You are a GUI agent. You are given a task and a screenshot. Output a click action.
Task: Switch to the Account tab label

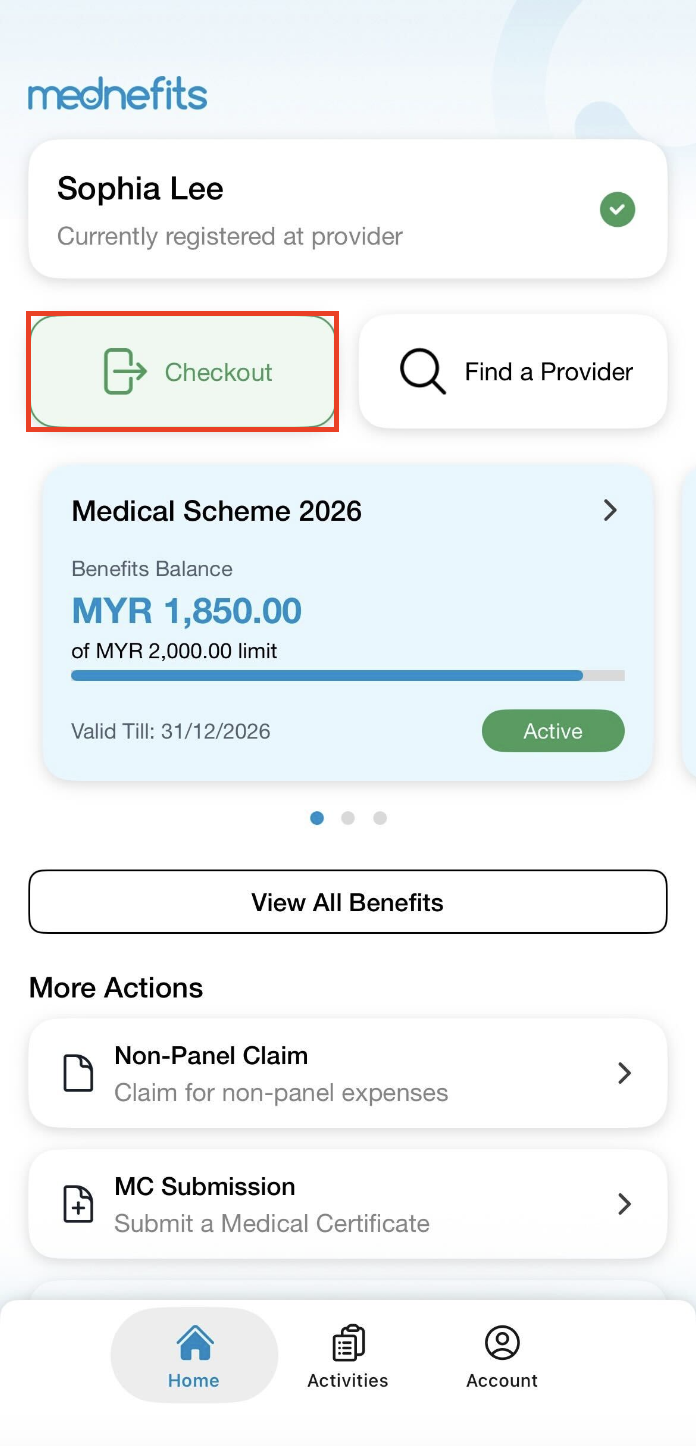point(502,1381)
